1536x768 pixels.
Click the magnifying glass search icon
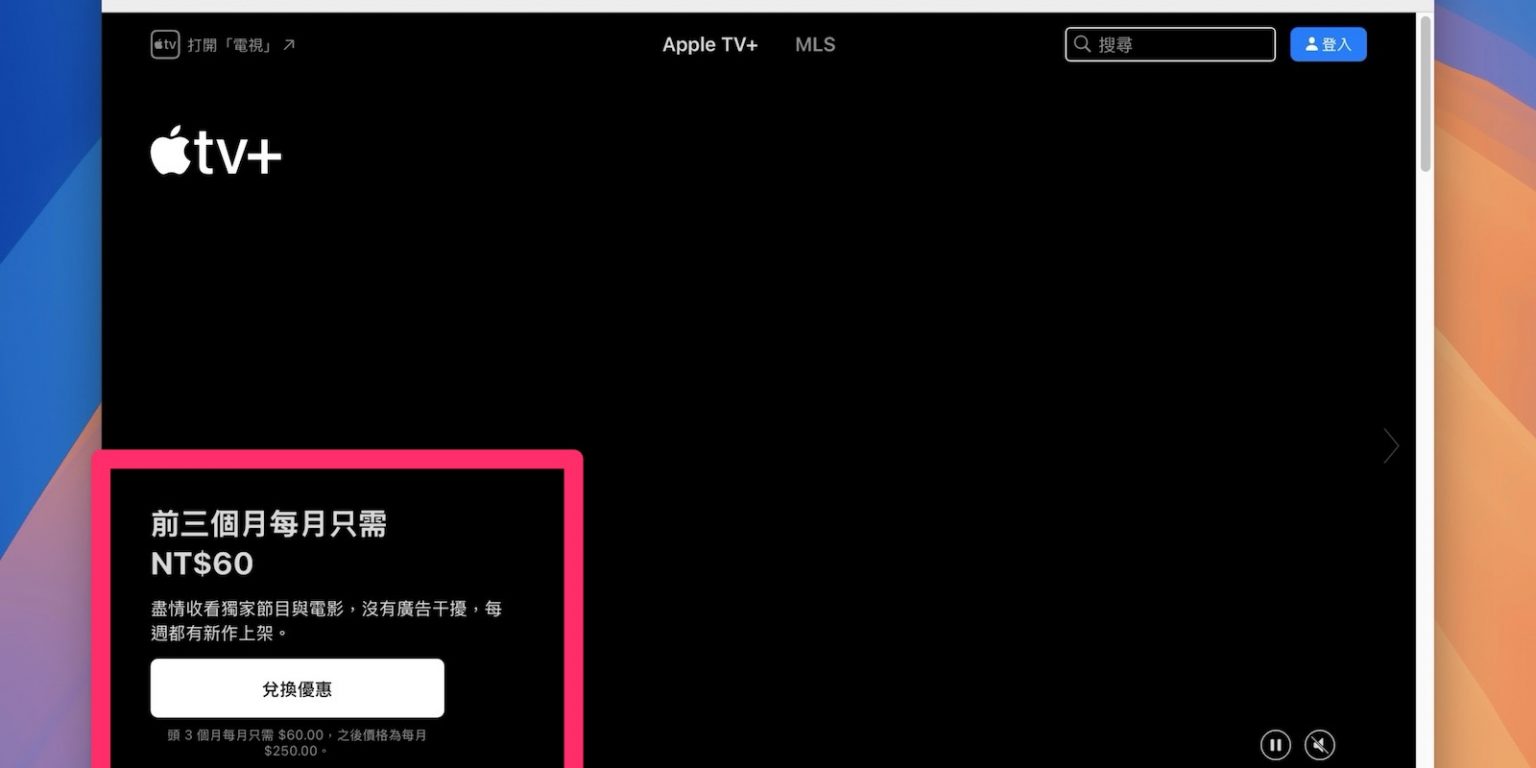click(x=1082, y=45)
